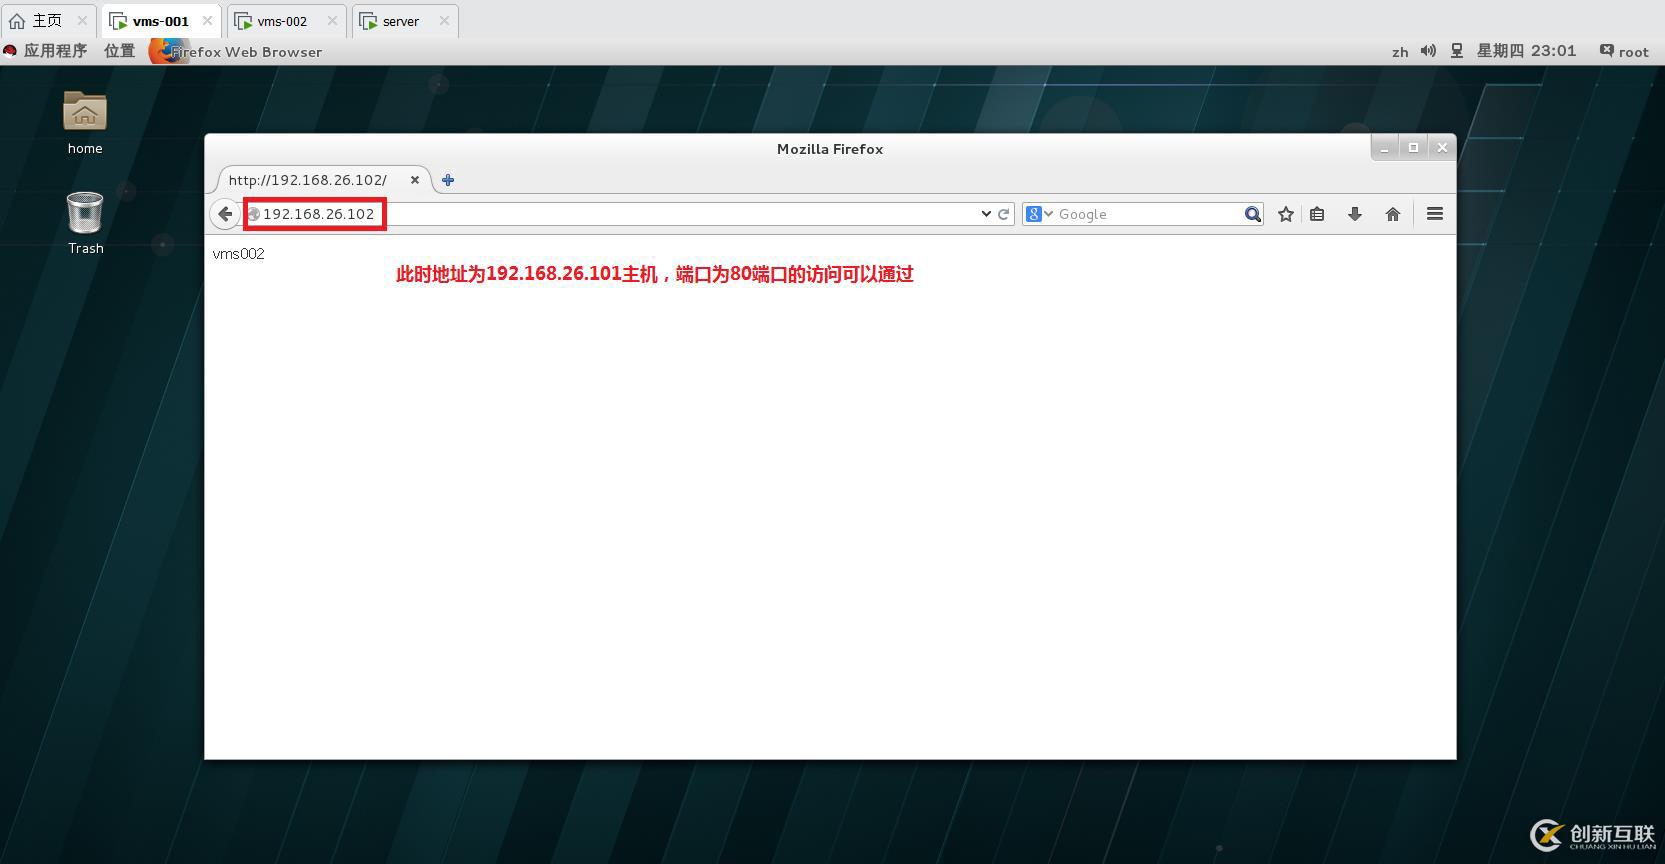Show bookmarks list icon

[1317, 214]
